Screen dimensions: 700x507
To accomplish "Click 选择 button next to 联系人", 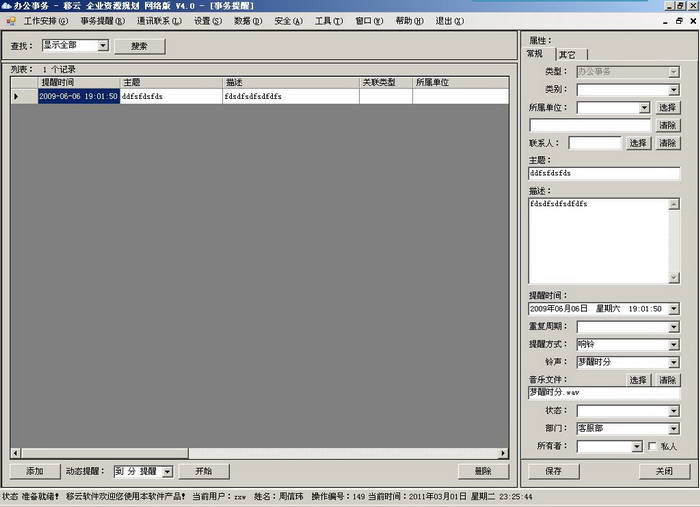I will tap(638, 143).
